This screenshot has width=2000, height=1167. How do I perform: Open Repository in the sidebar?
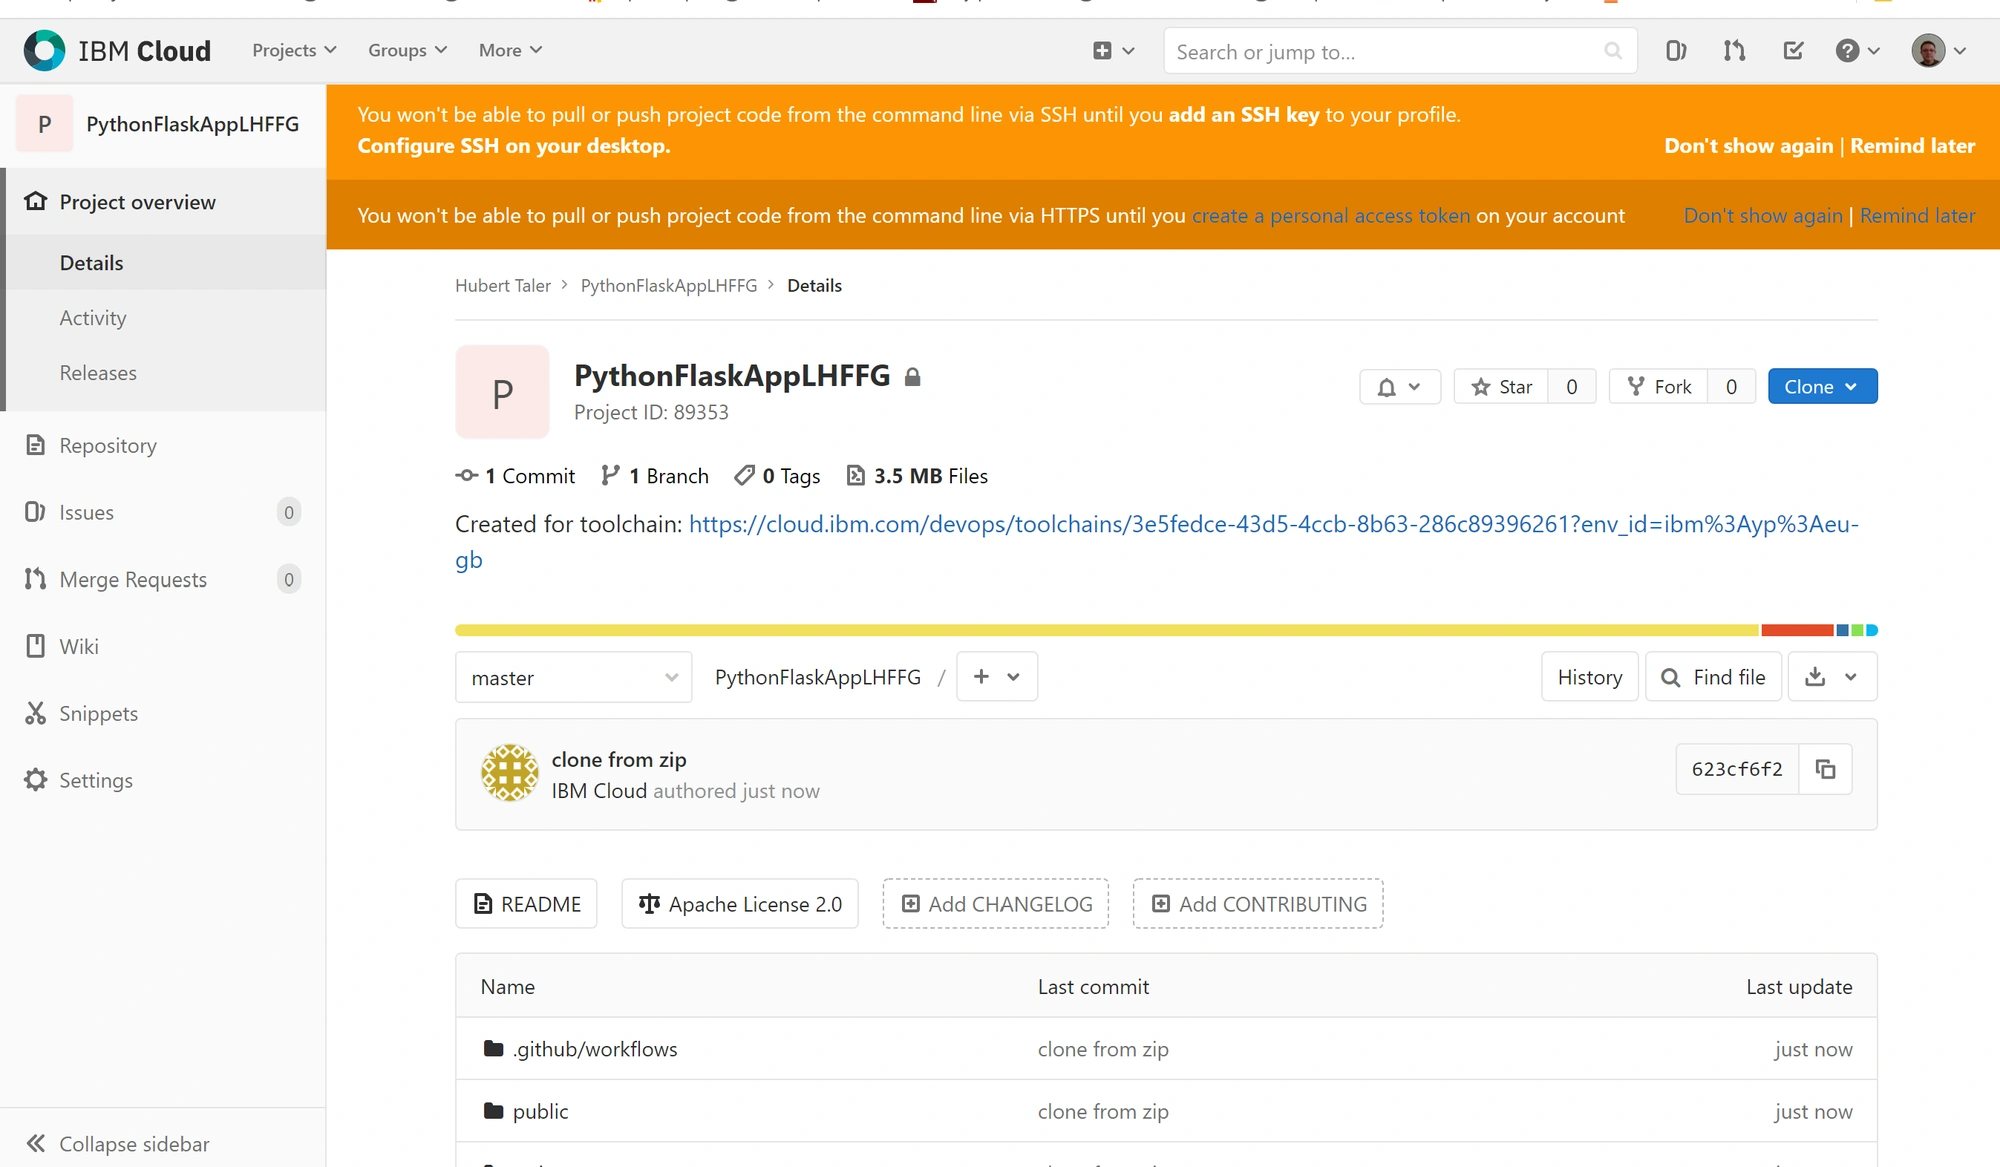click(x=108, y=446)
